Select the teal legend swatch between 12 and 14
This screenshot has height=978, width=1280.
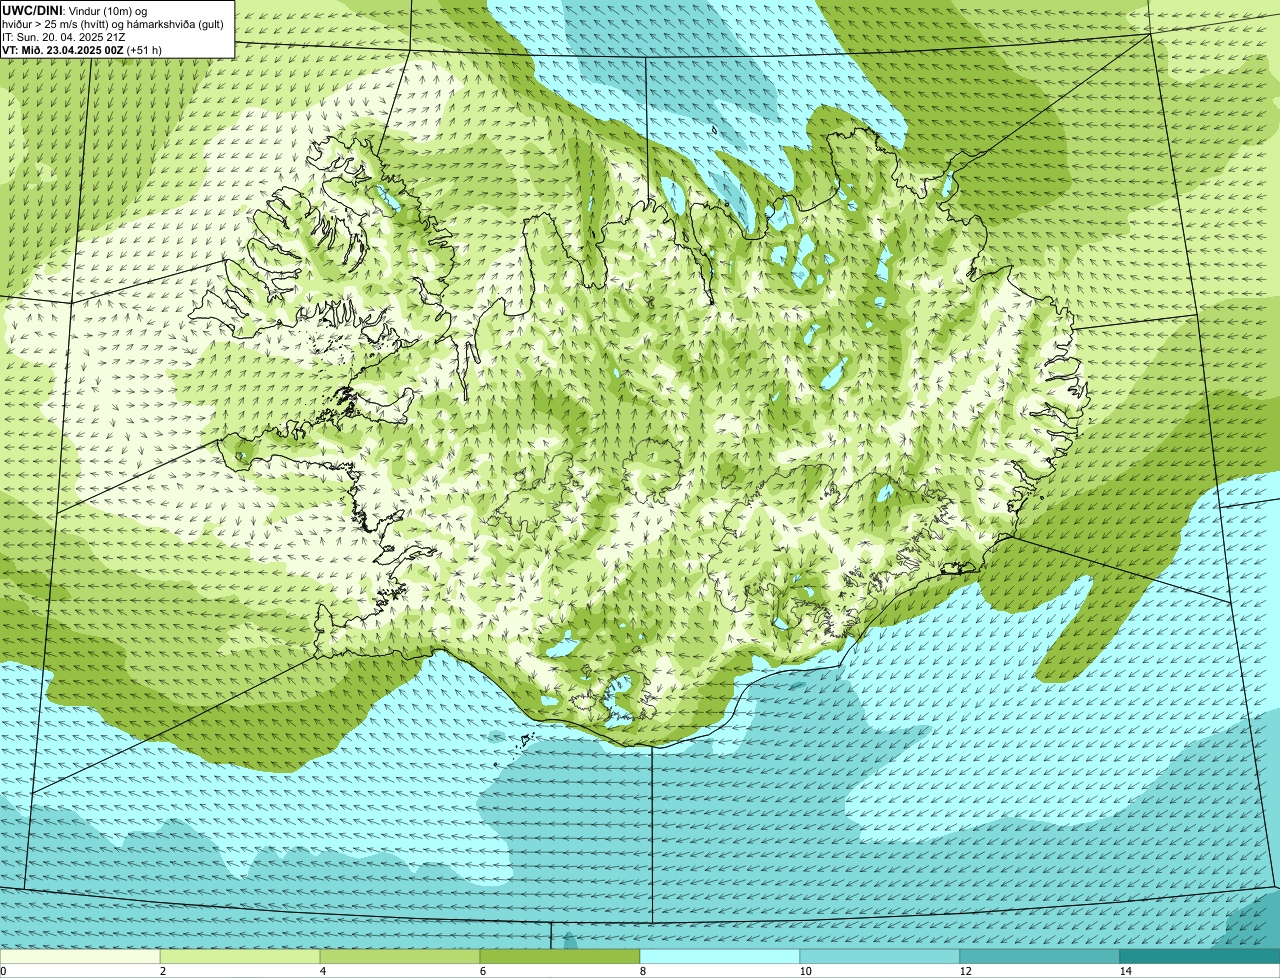(x=1040, y=956)
